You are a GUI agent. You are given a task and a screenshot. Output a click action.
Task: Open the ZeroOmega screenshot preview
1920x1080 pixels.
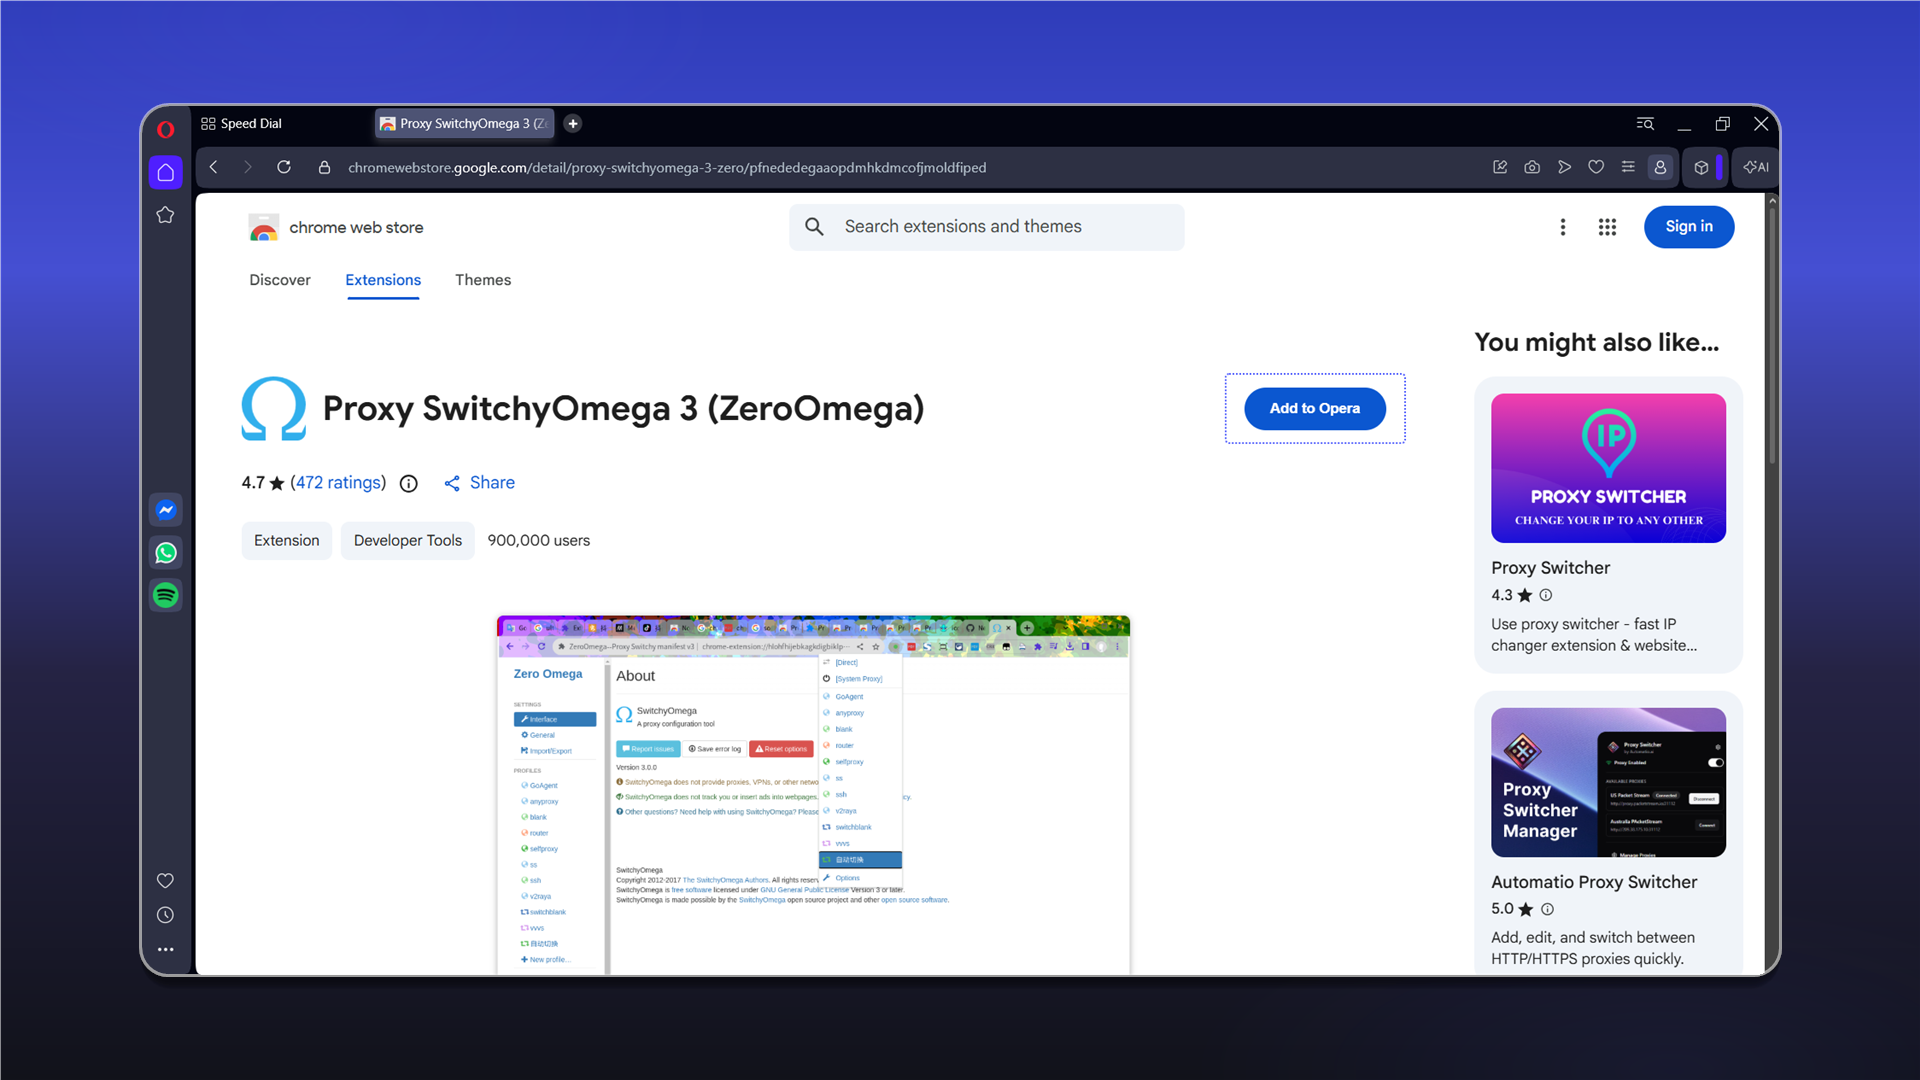[814, 795]
